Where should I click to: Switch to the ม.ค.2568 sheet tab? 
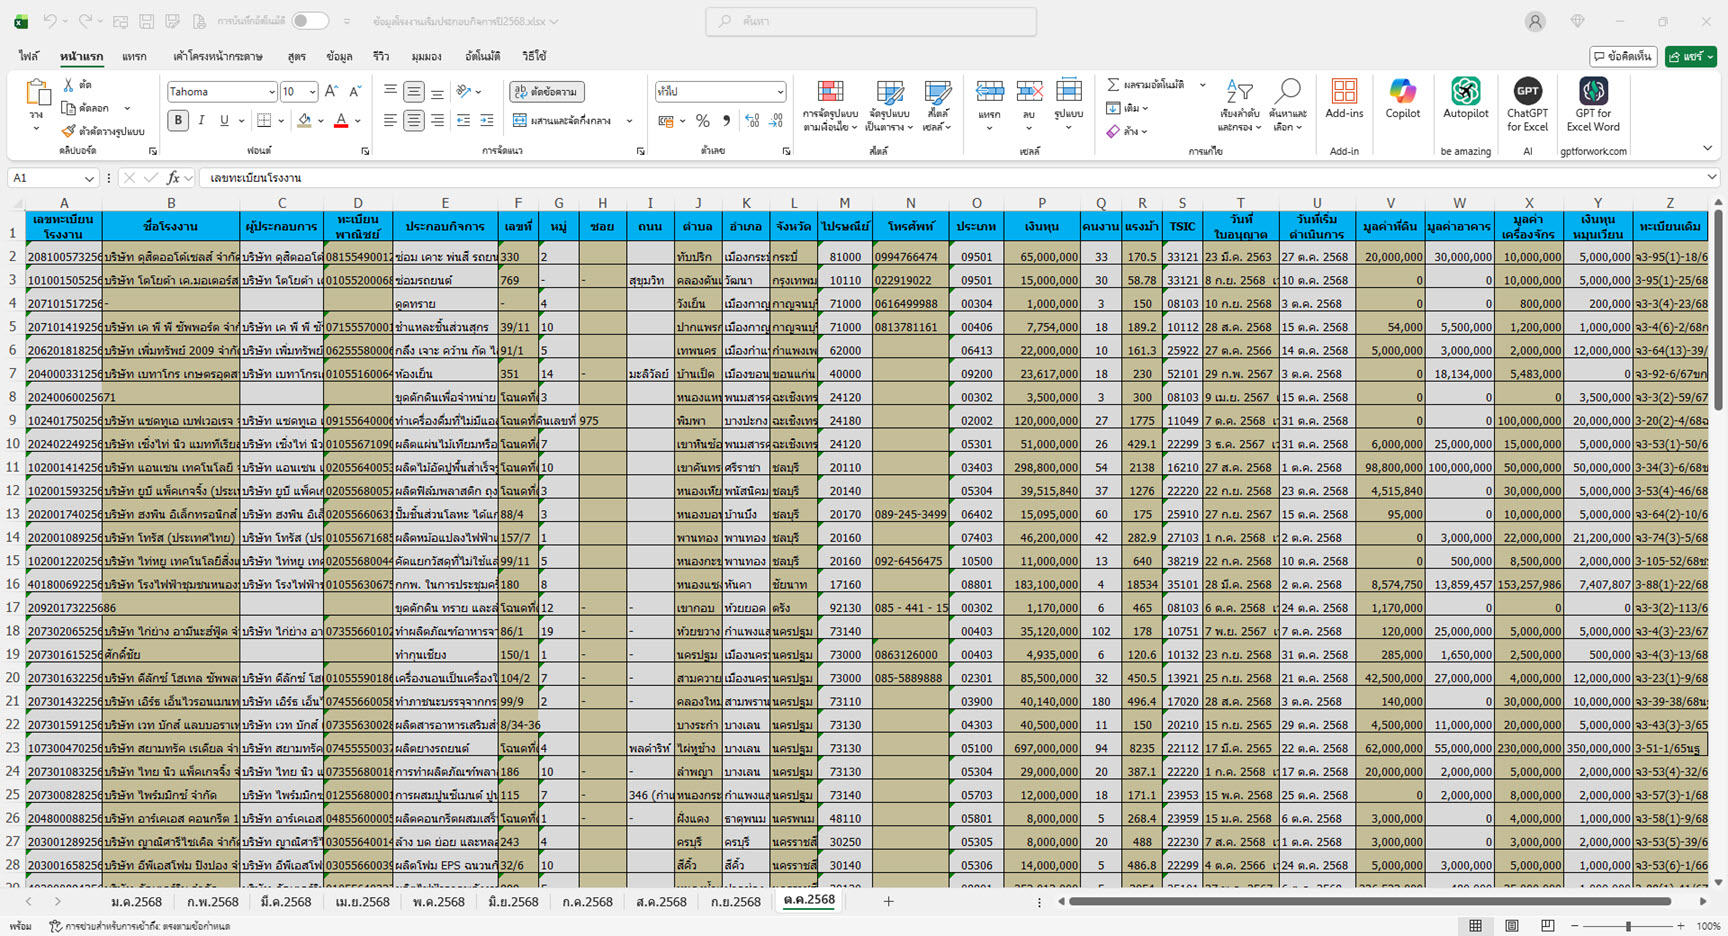136,901
